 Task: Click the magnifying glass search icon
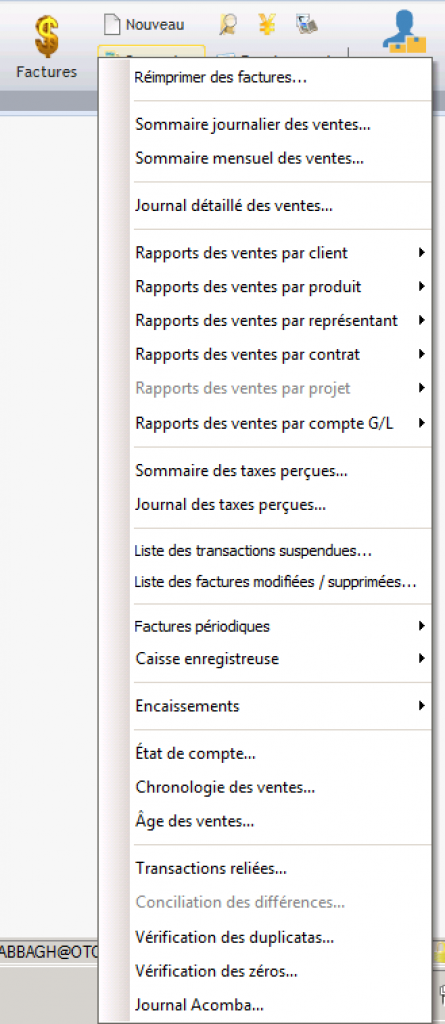(x=227, y=25)
